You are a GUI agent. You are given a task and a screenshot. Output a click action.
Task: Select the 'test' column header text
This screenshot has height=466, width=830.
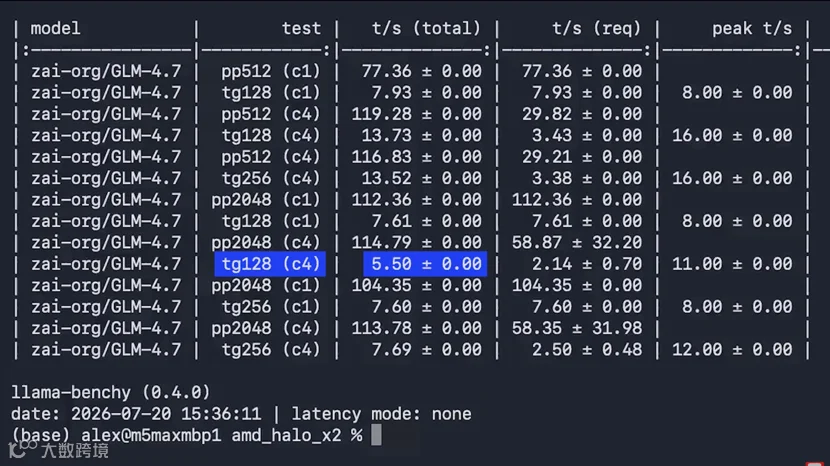(301, 28)
